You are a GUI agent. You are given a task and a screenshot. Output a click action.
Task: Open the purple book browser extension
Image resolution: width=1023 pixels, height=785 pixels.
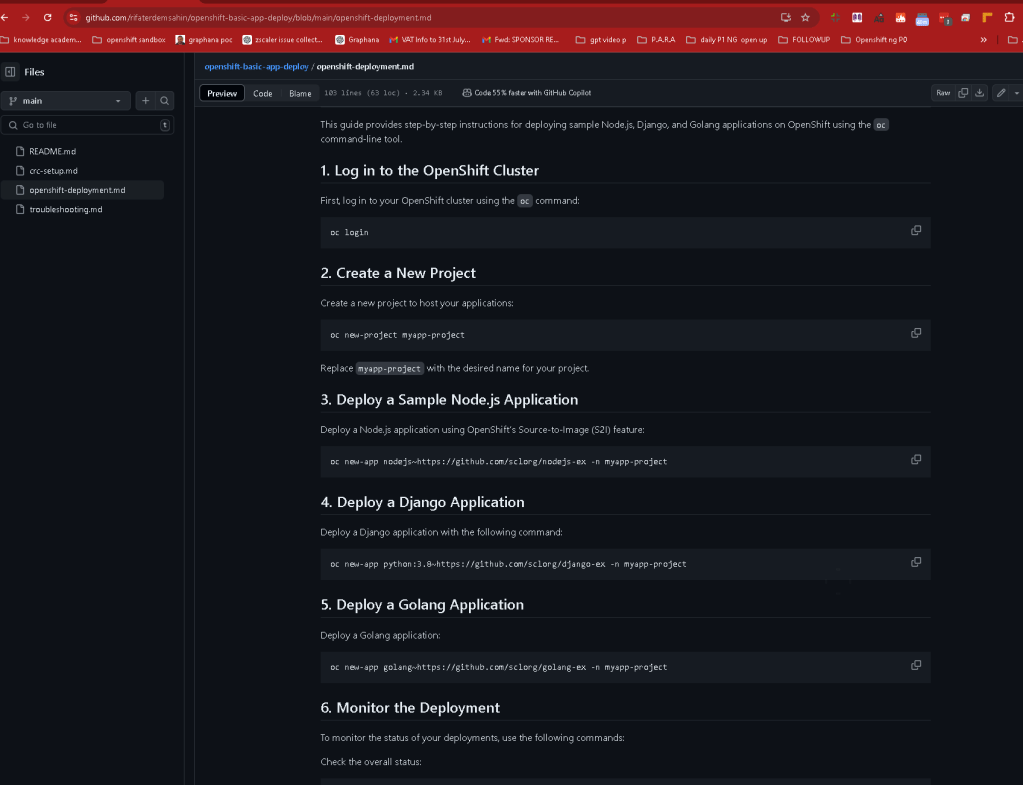tap(857, 18)
